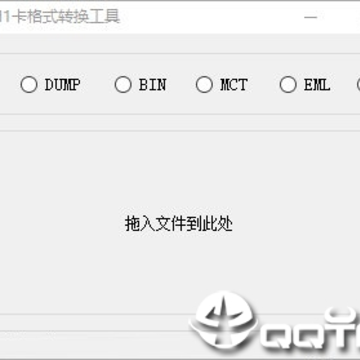The image size is (360, 360).
Task: Select the DUMP format radio button
Action: 29,84
